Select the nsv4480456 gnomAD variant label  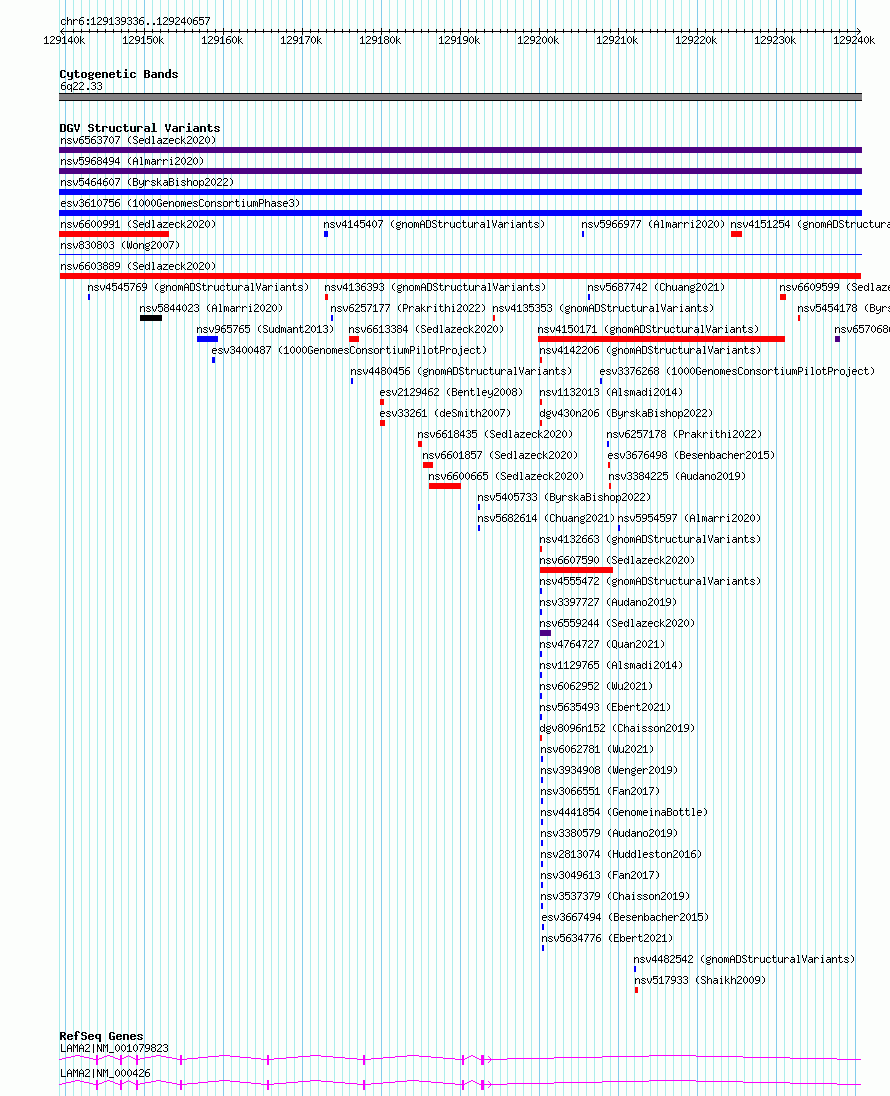click(x=461, y=371)
